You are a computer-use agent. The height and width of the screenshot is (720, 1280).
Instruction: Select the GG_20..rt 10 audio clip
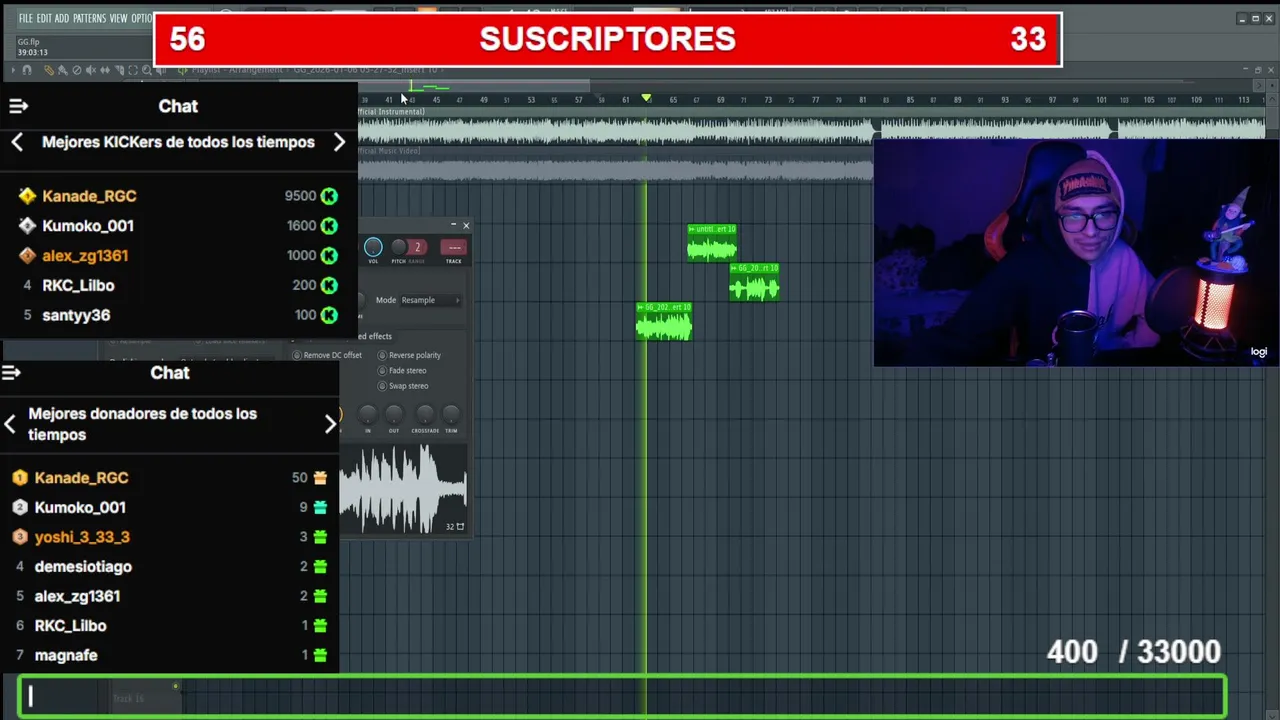coord(754,283)
